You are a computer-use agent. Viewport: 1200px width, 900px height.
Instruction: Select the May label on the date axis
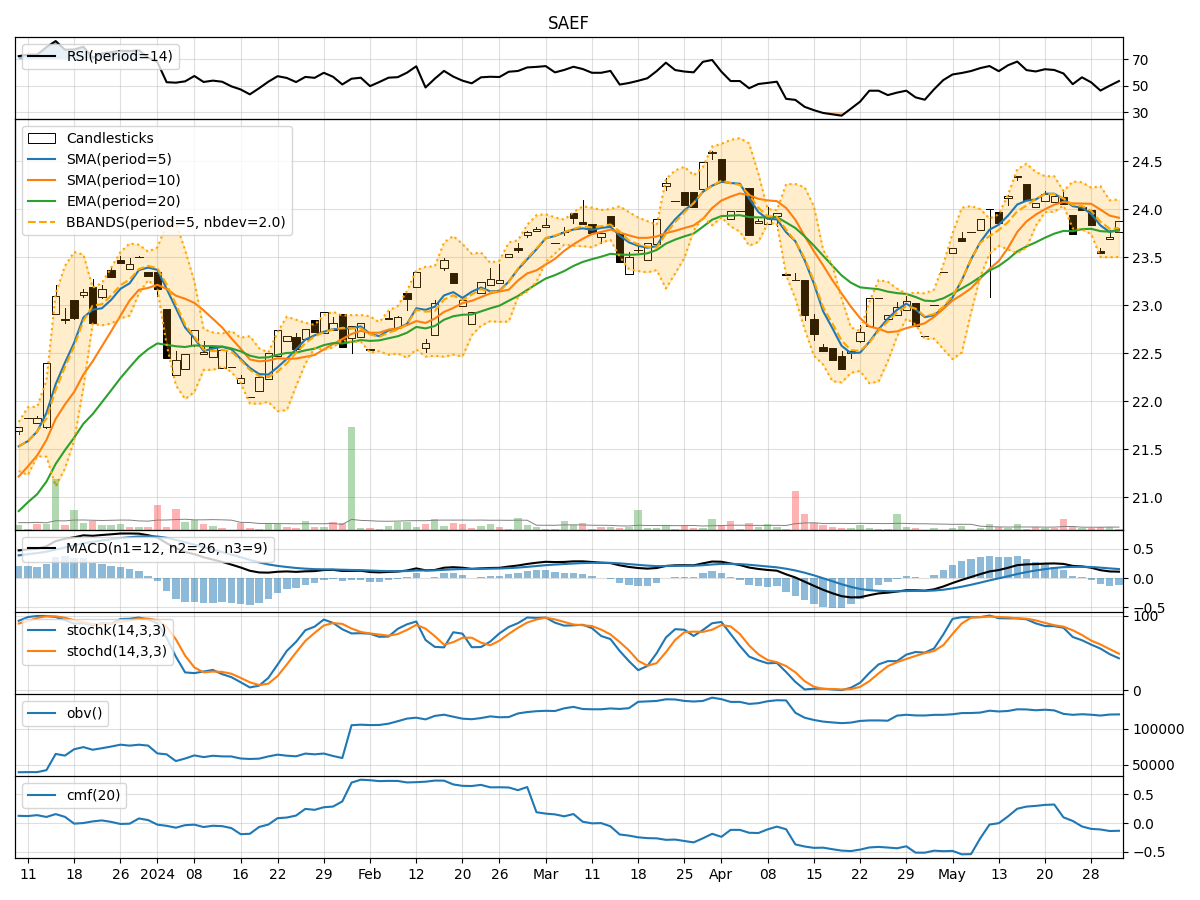tap(952, 872)
